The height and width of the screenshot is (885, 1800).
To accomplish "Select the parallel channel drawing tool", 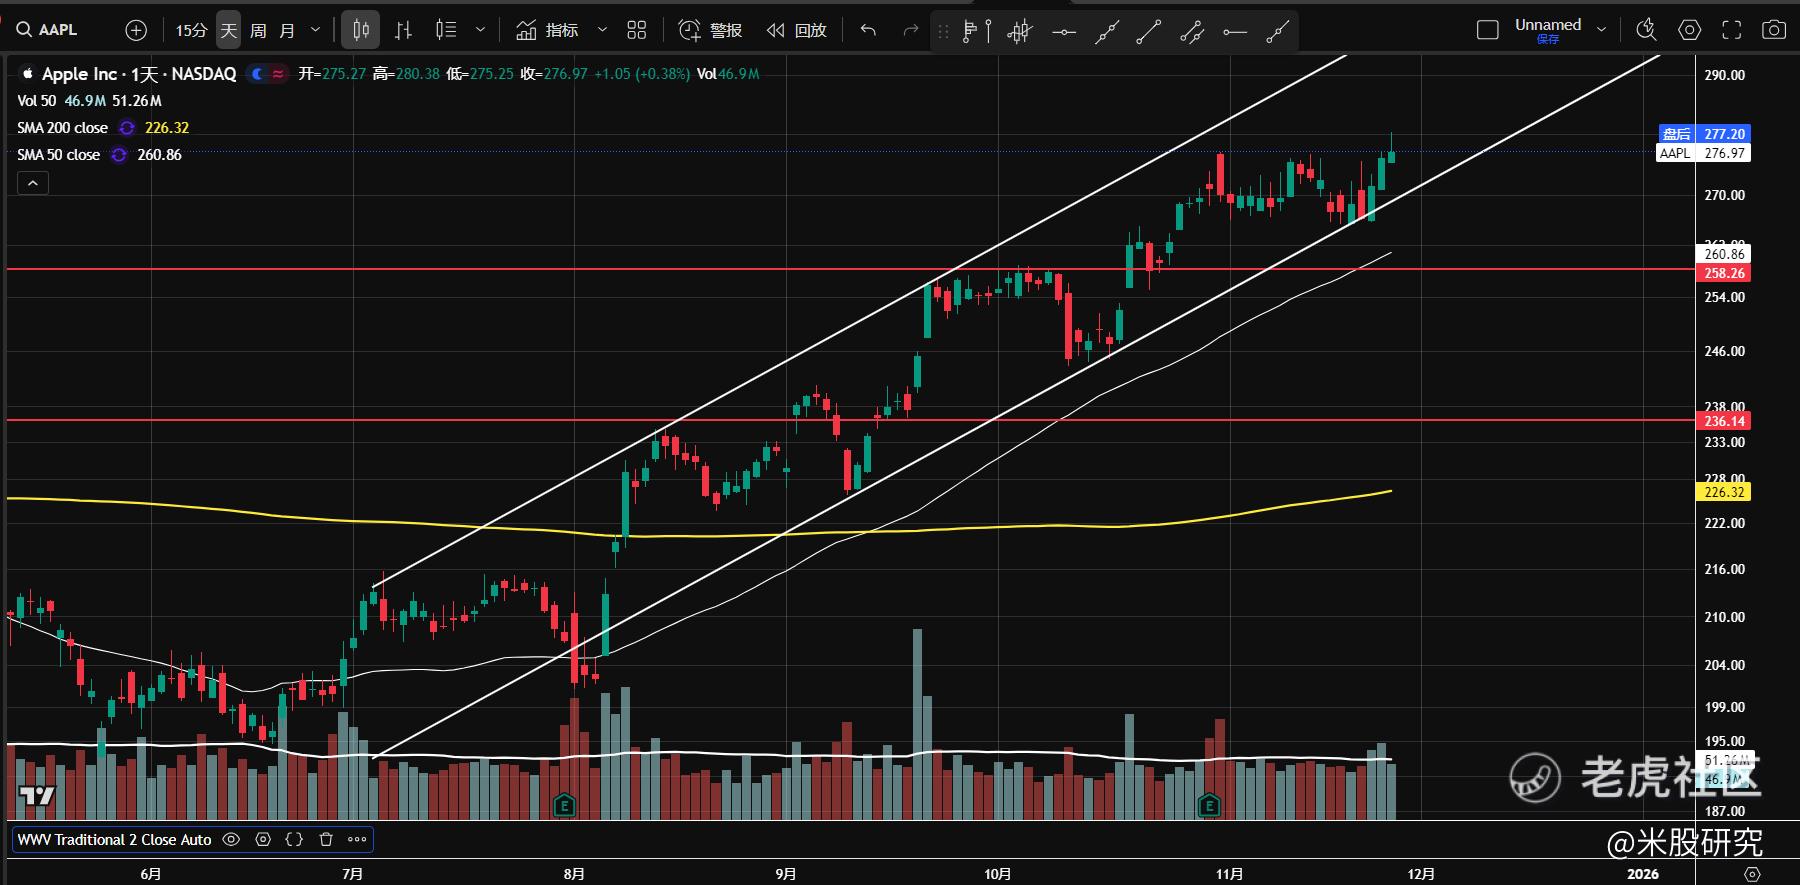I will (1192, 32).
